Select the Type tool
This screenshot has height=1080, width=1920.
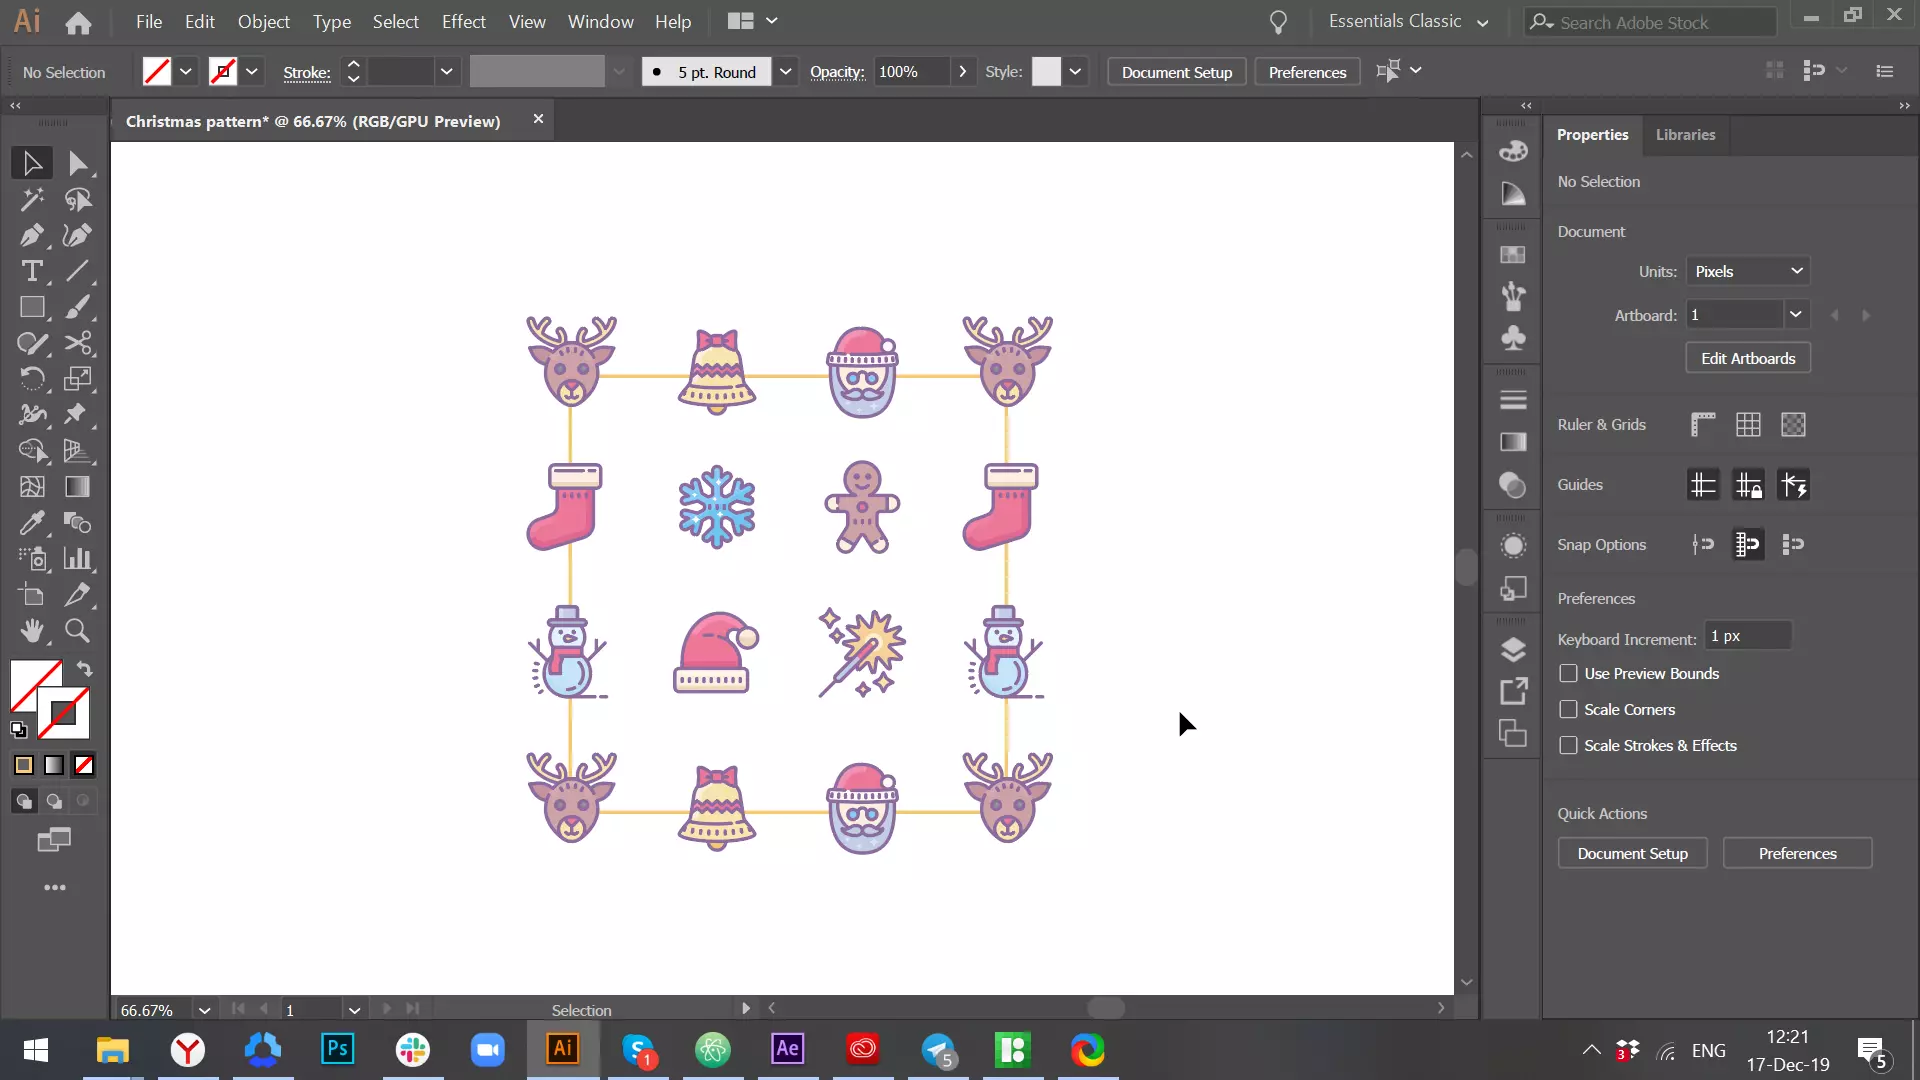(31, 272)
